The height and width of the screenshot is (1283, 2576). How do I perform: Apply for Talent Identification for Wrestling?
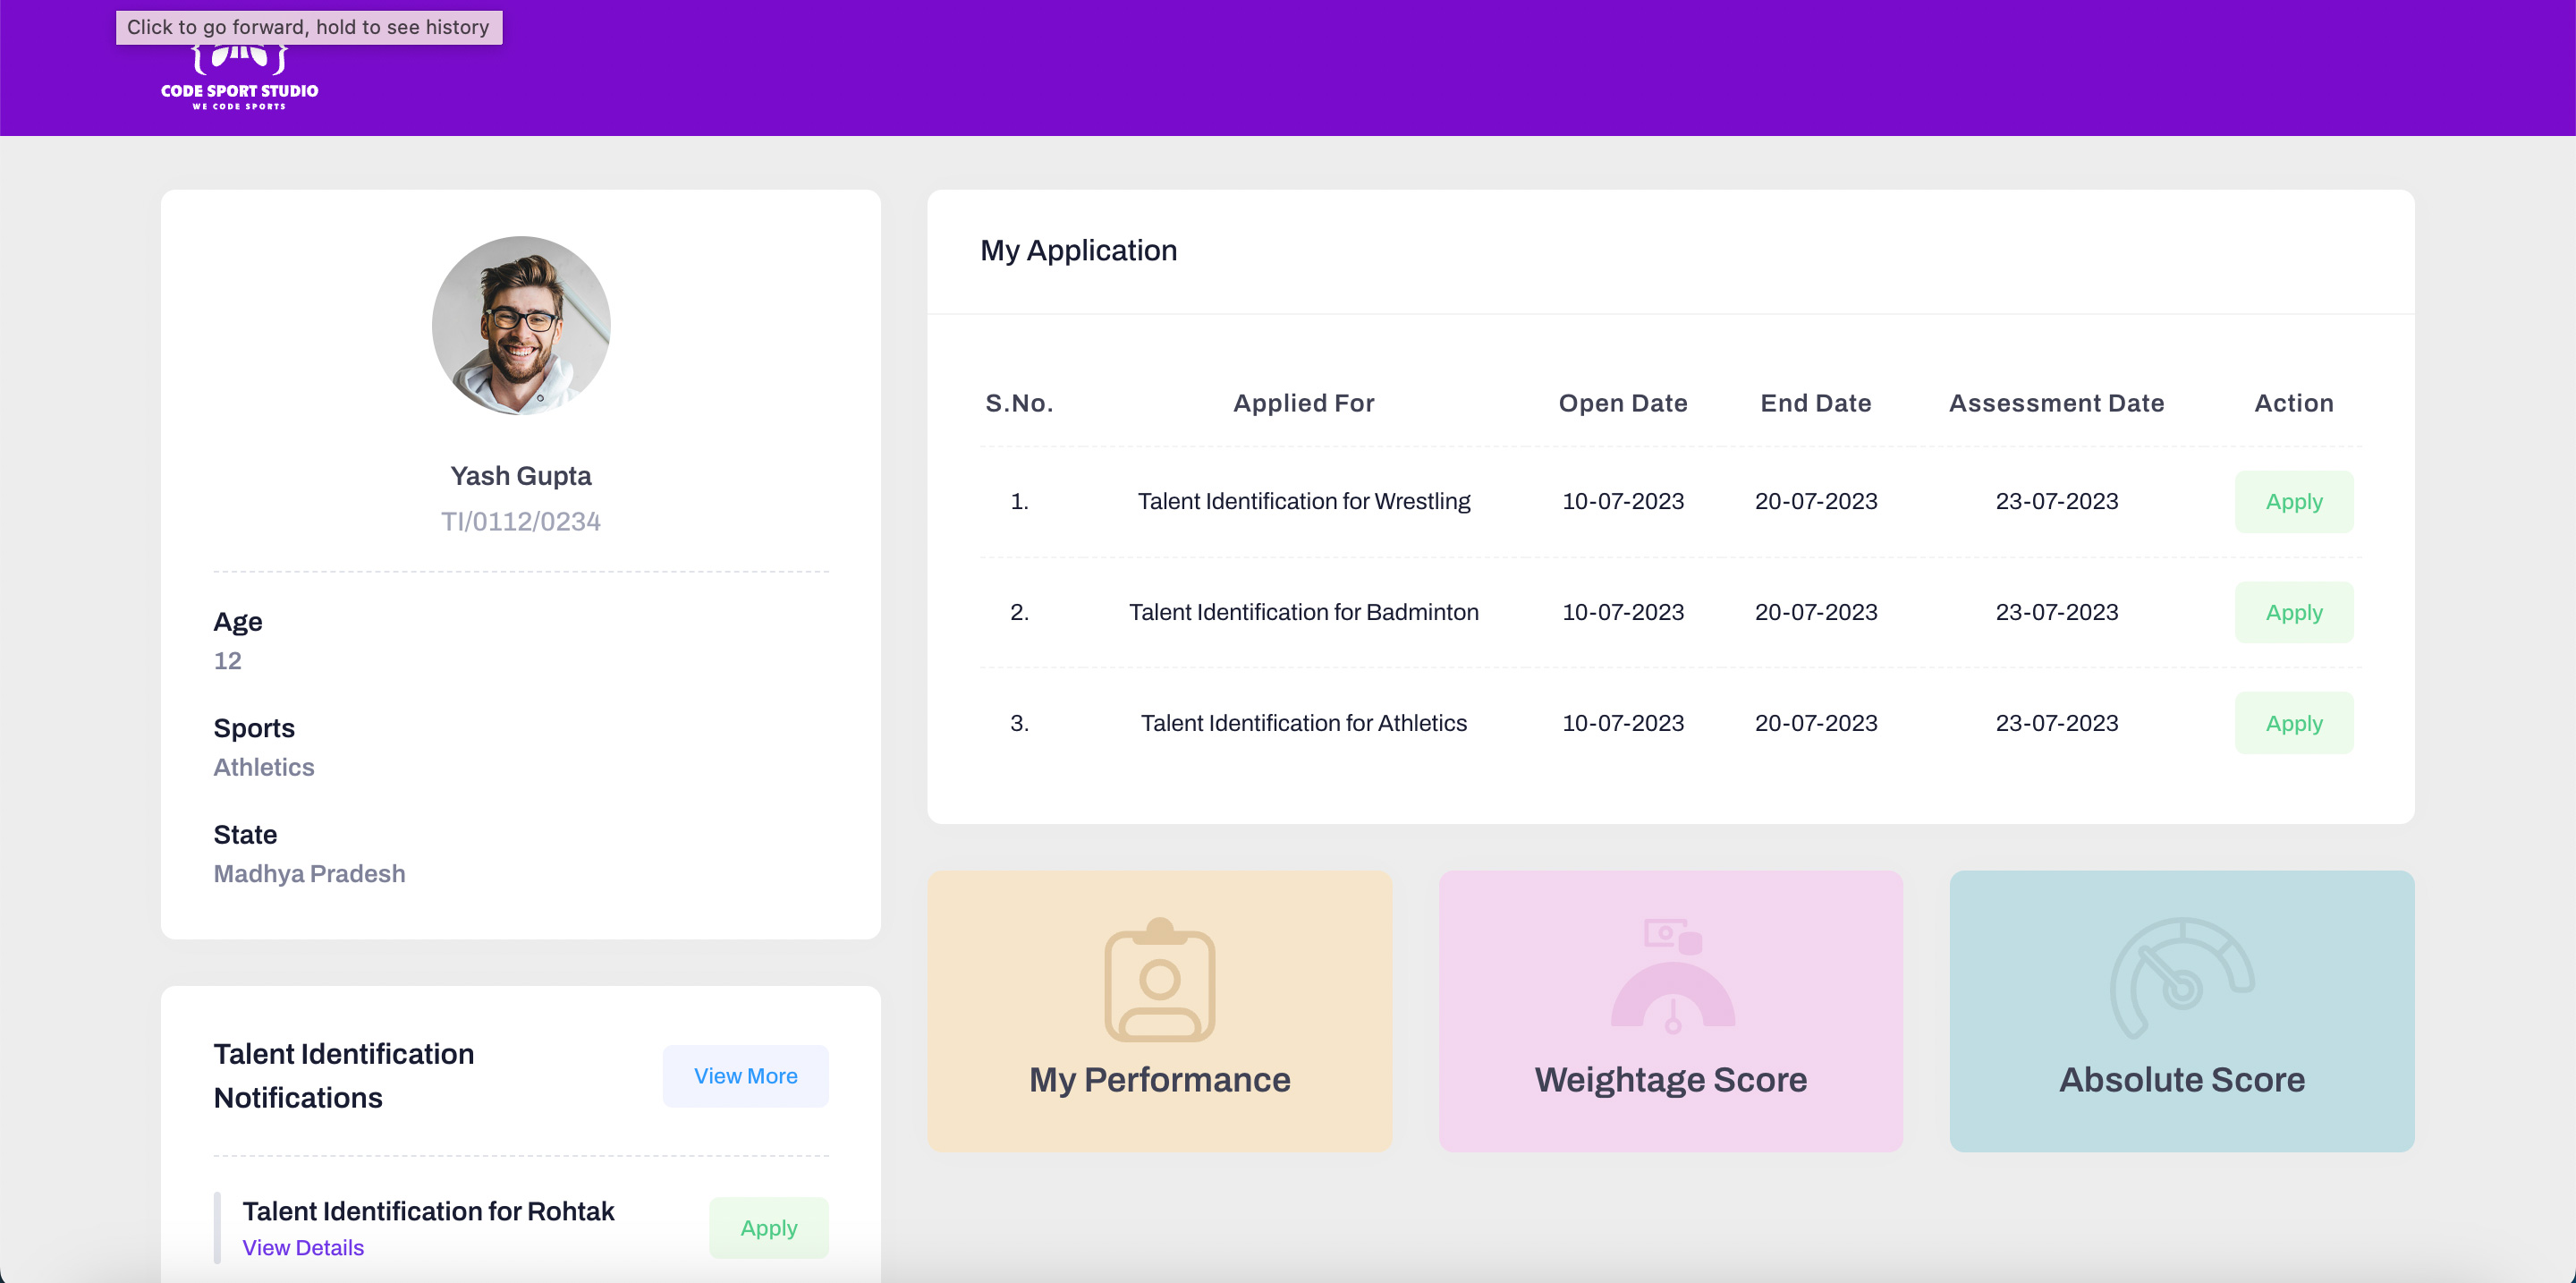point(2293,501)
